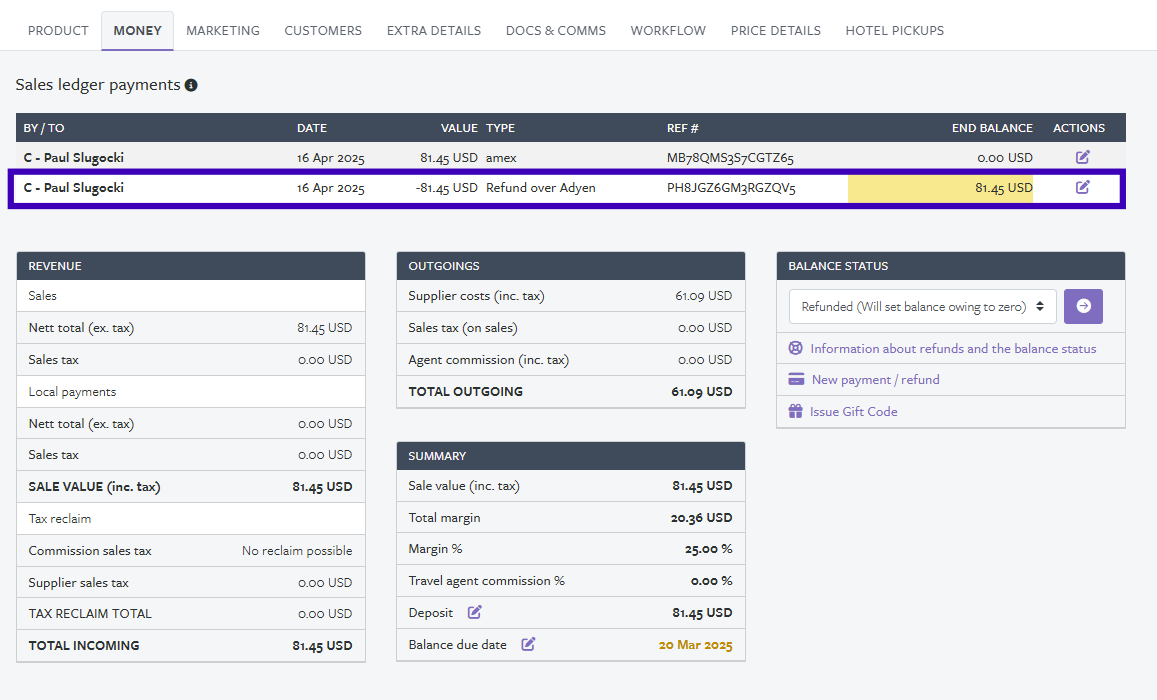Screen dimensions: 1157x700
Task: Click the END BALANCE column header
Action: (992, 128)
